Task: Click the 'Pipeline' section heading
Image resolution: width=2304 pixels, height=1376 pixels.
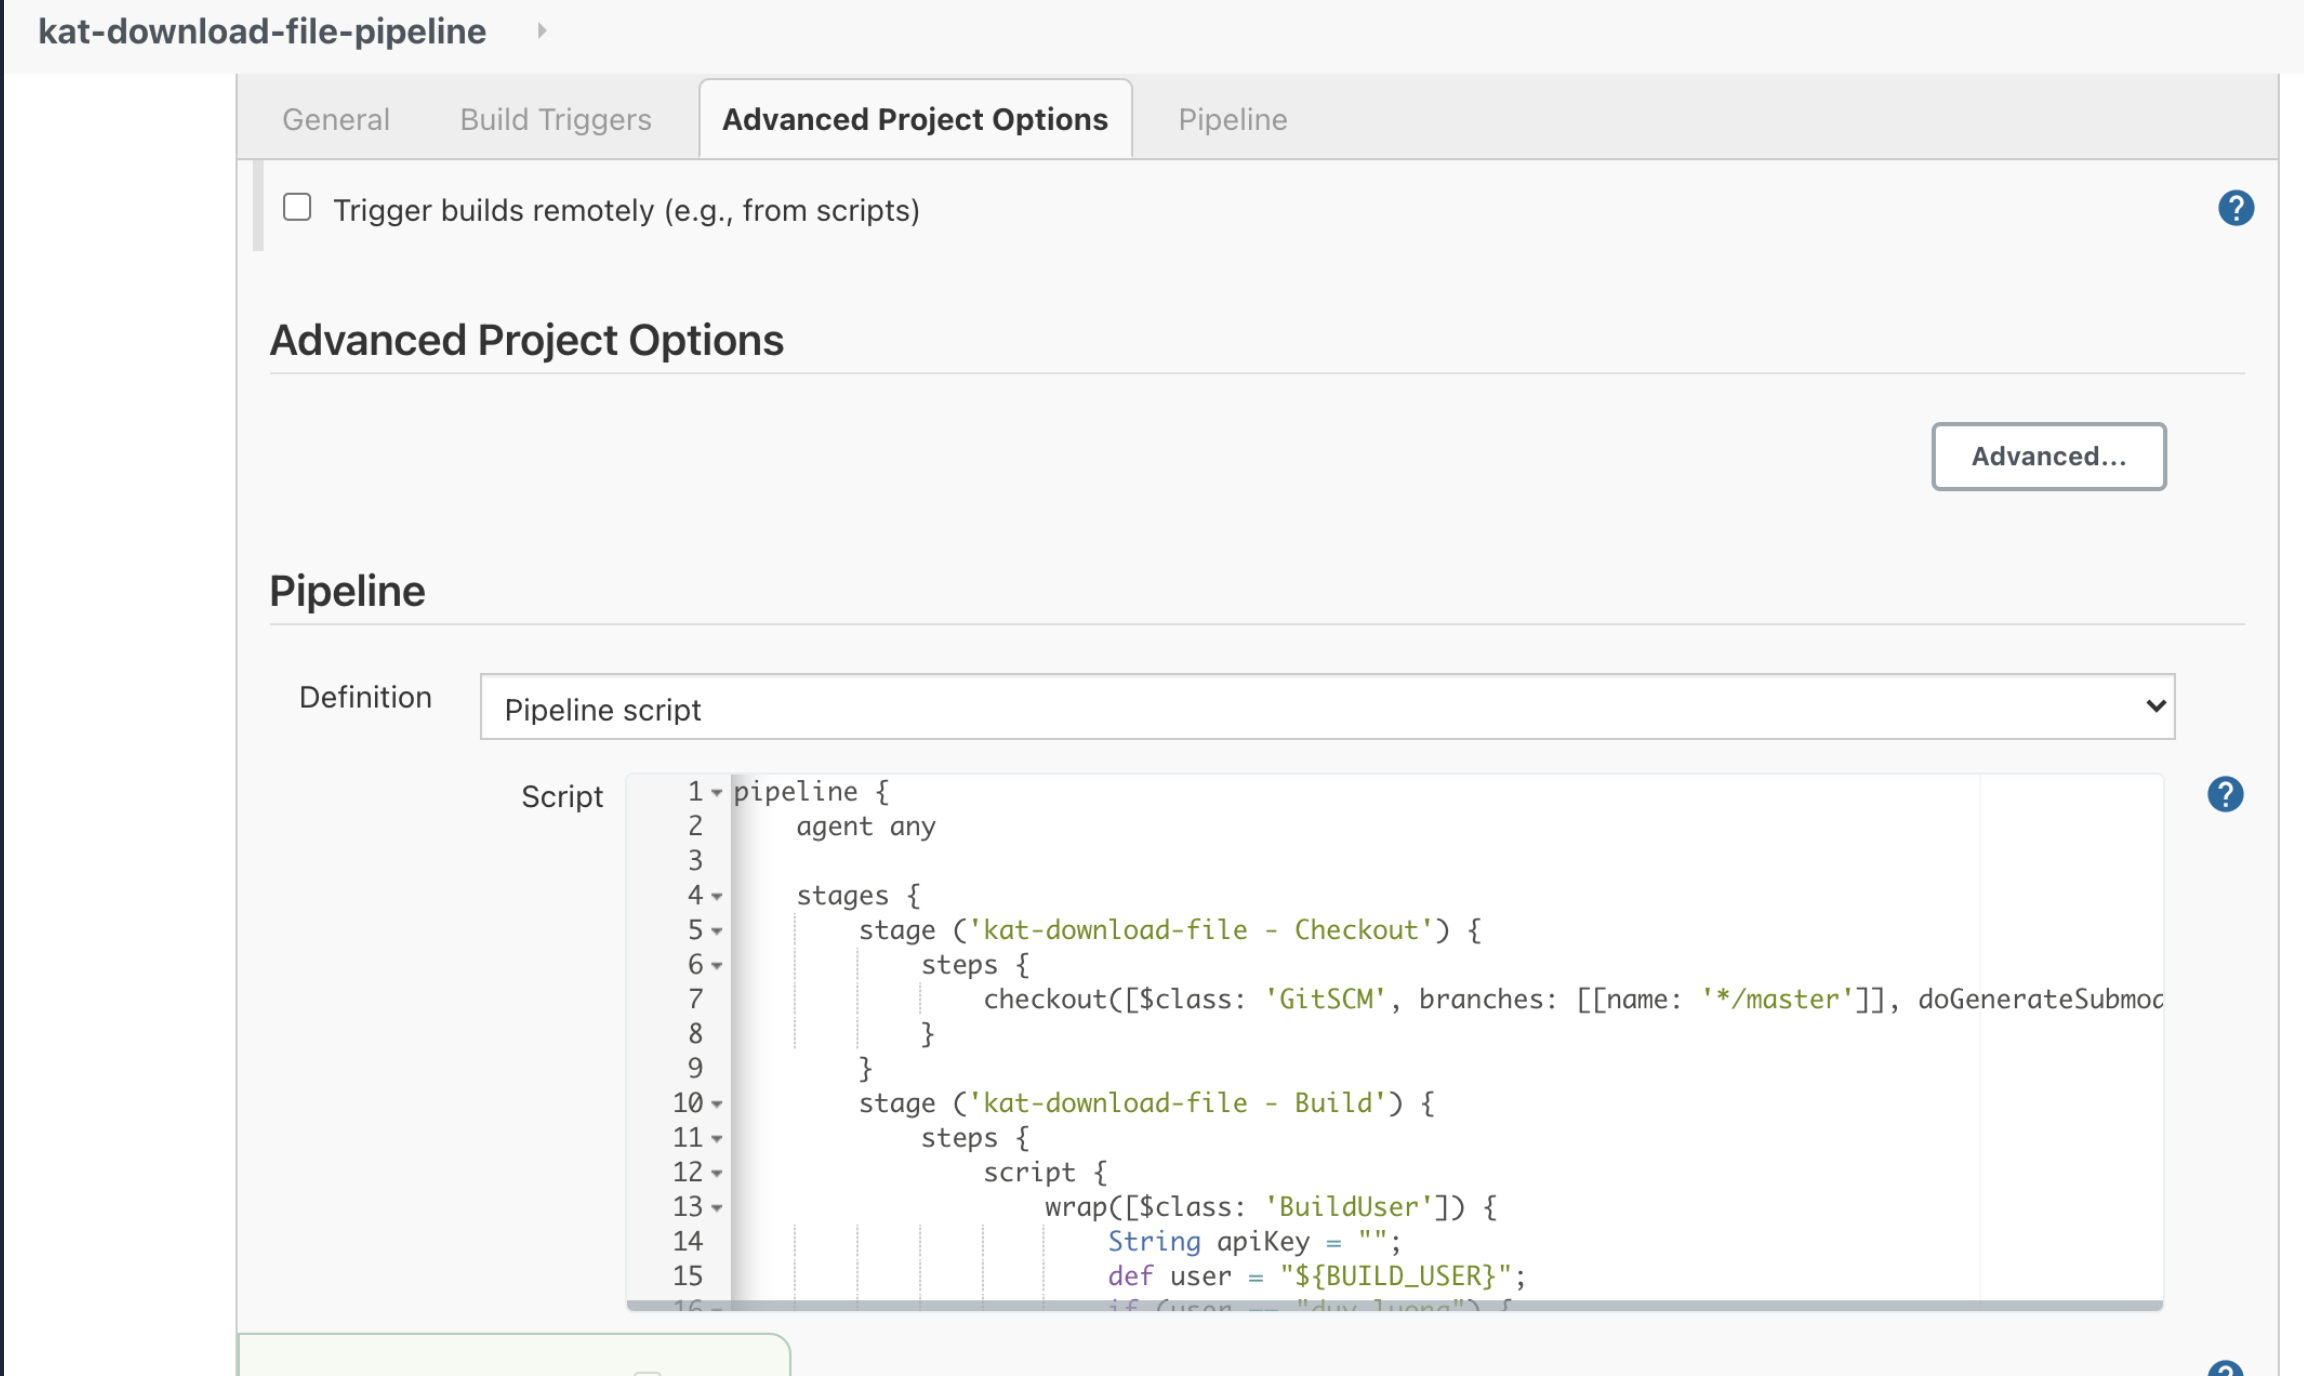Action: (347, 591)
